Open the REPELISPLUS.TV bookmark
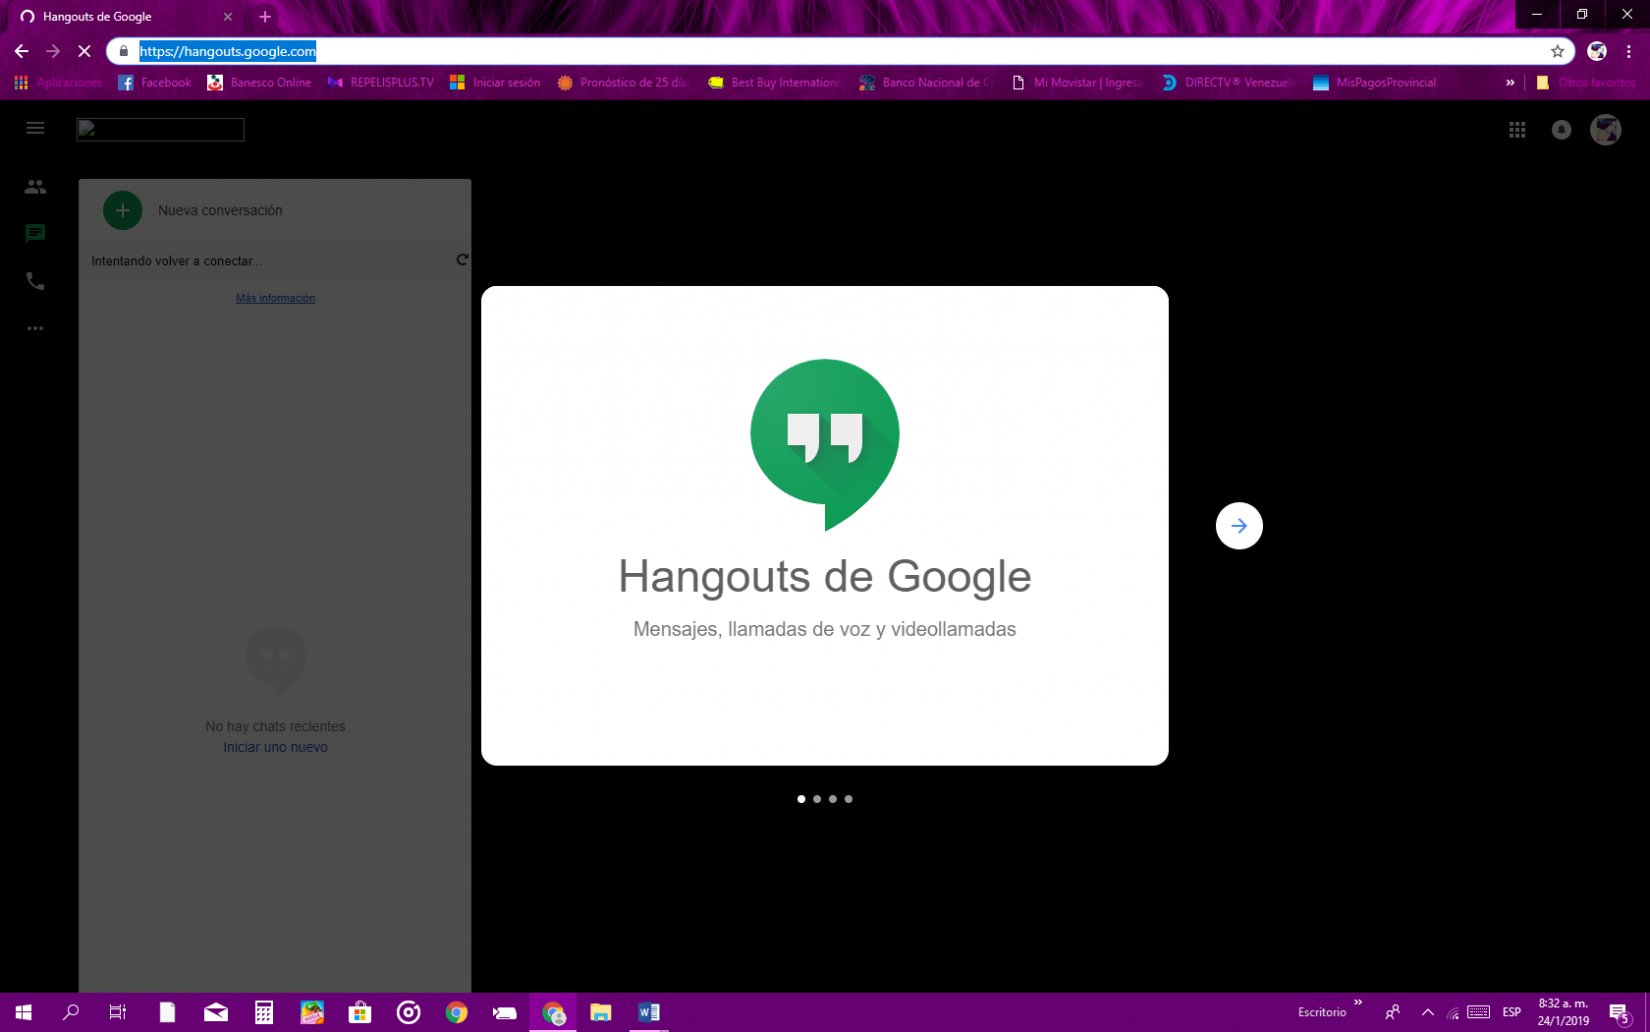 [x=381, y=83]
